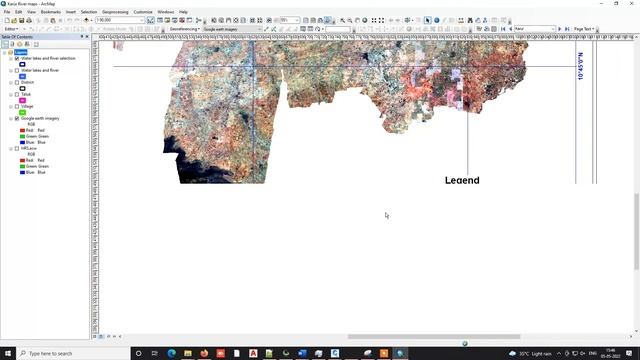Viewport: 640px width, 360px height.
Task: Click the Open map document icon
Action: coord(14,20)
